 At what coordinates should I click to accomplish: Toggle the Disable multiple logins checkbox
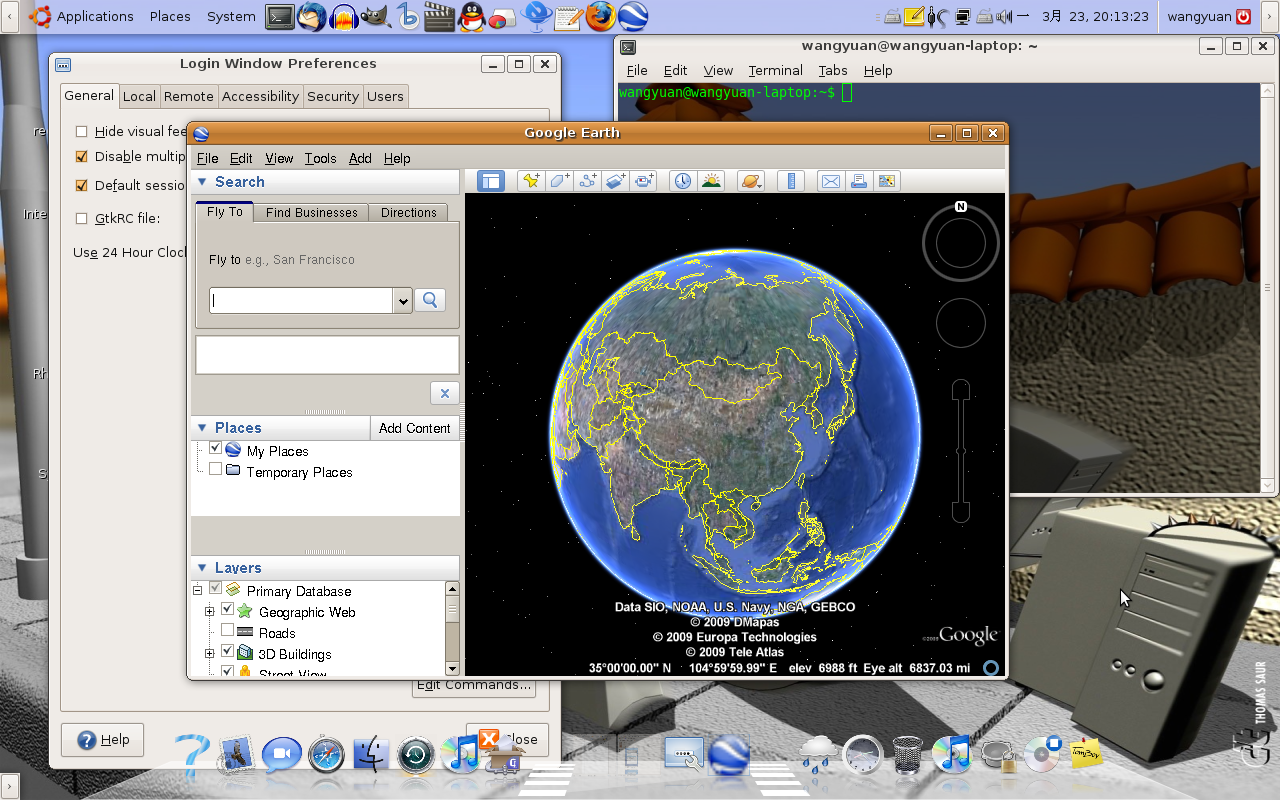pyautogui.click(x=82, y=156)
